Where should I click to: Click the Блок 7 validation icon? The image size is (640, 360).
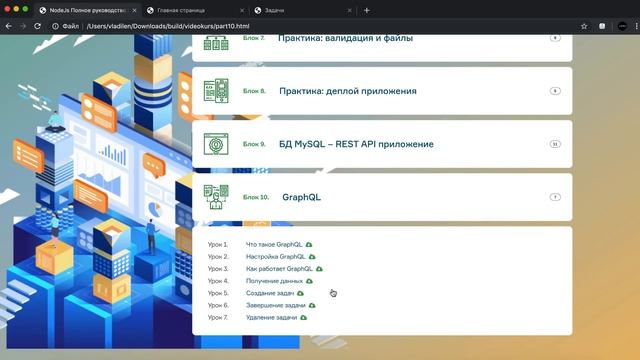click(216, 42)
